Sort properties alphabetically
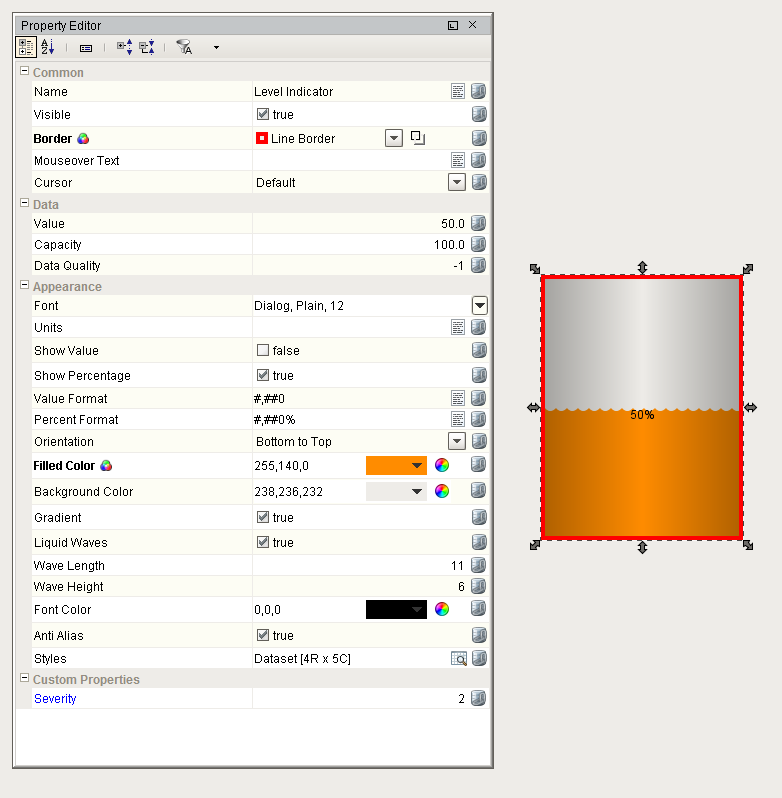The image size is (782, 798). (x=48, y=47)
